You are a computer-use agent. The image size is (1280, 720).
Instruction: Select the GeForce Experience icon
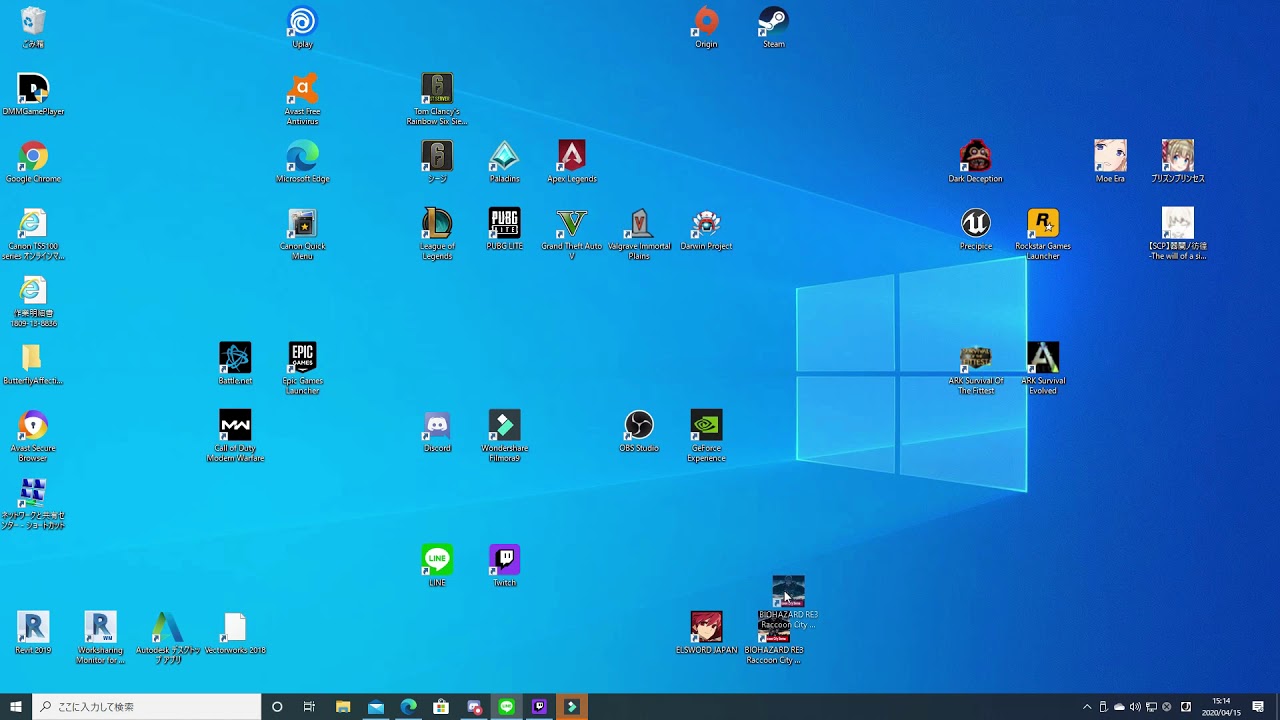(x=706, y=436)
